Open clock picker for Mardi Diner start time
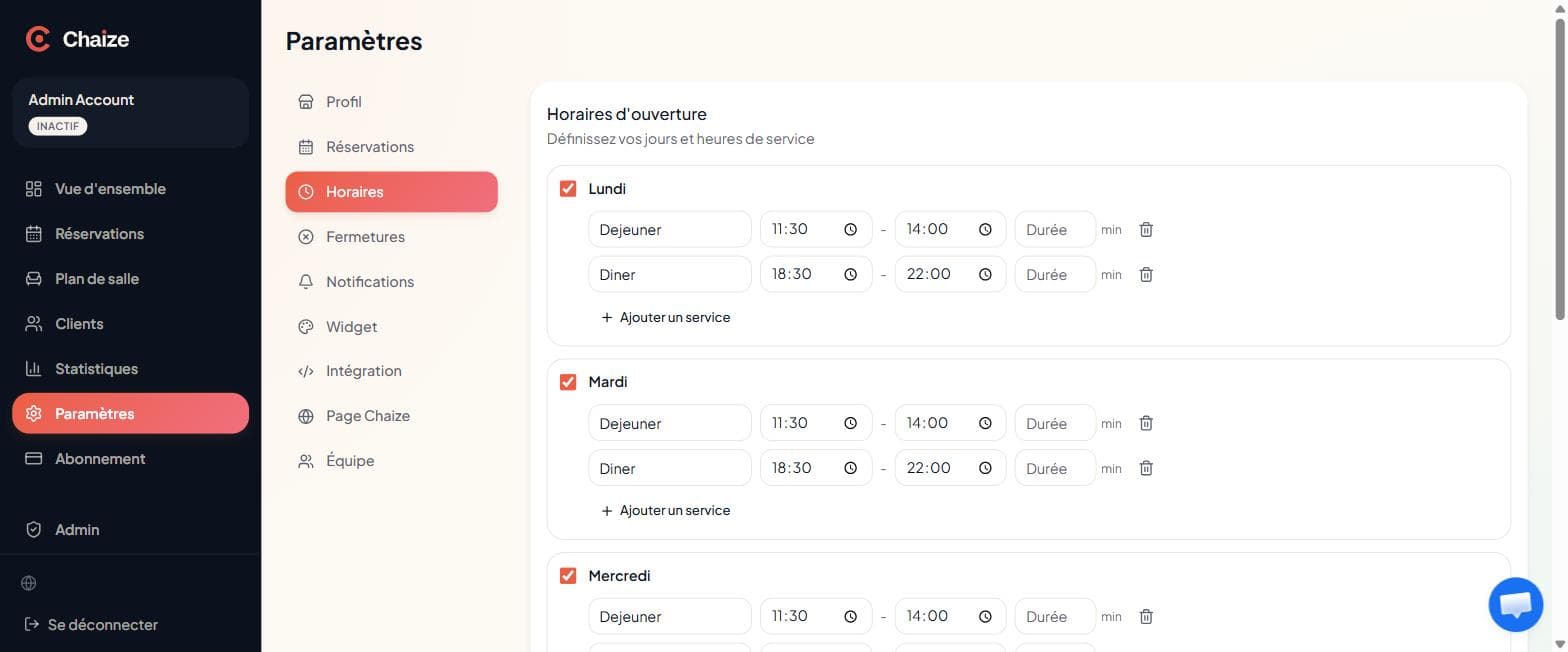 click(850, 468)
